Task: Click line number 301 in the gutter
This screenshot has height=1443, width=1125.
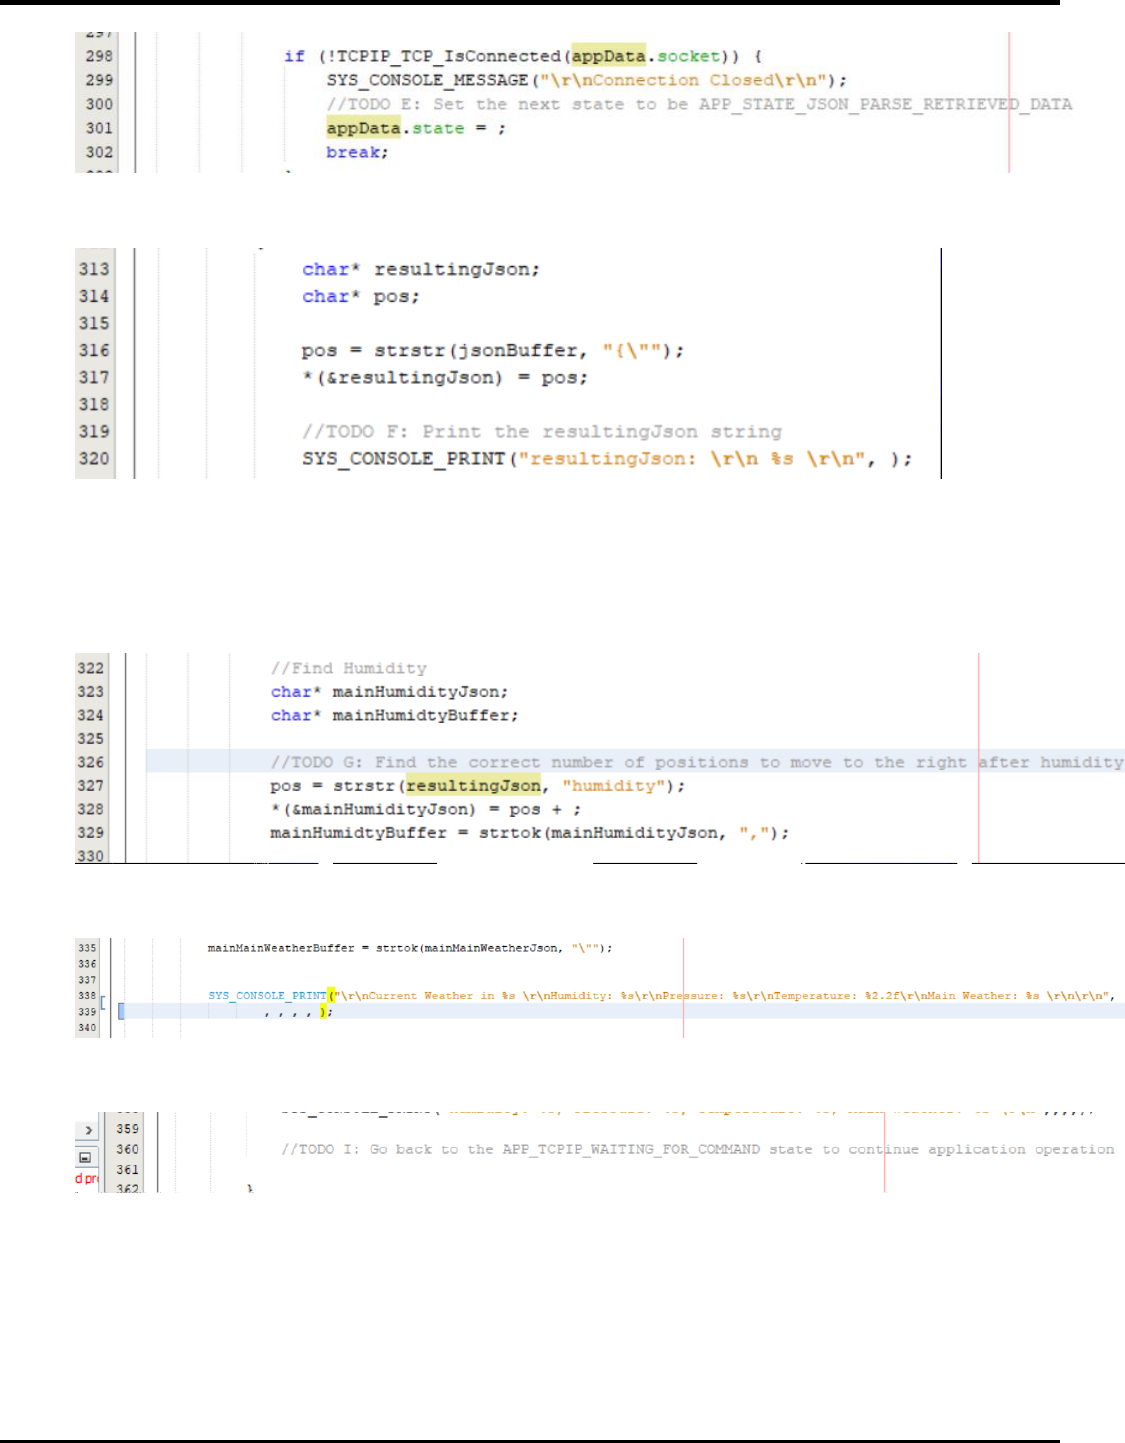Action: (99, 128)
